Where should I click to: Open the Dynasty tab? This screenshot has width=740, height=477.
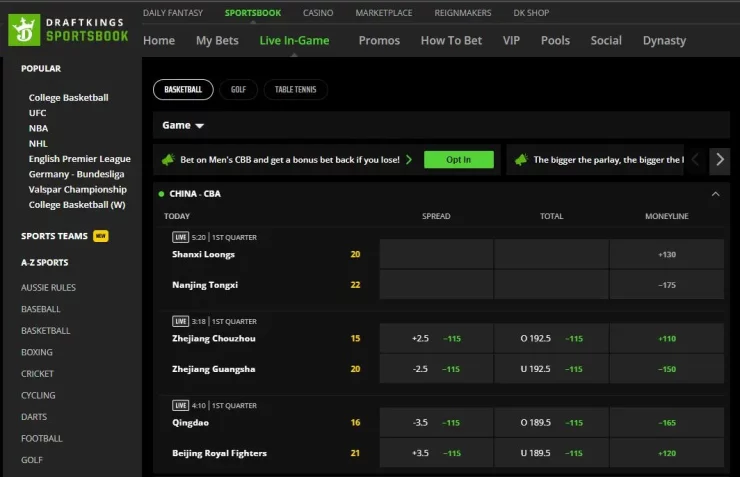664,41
